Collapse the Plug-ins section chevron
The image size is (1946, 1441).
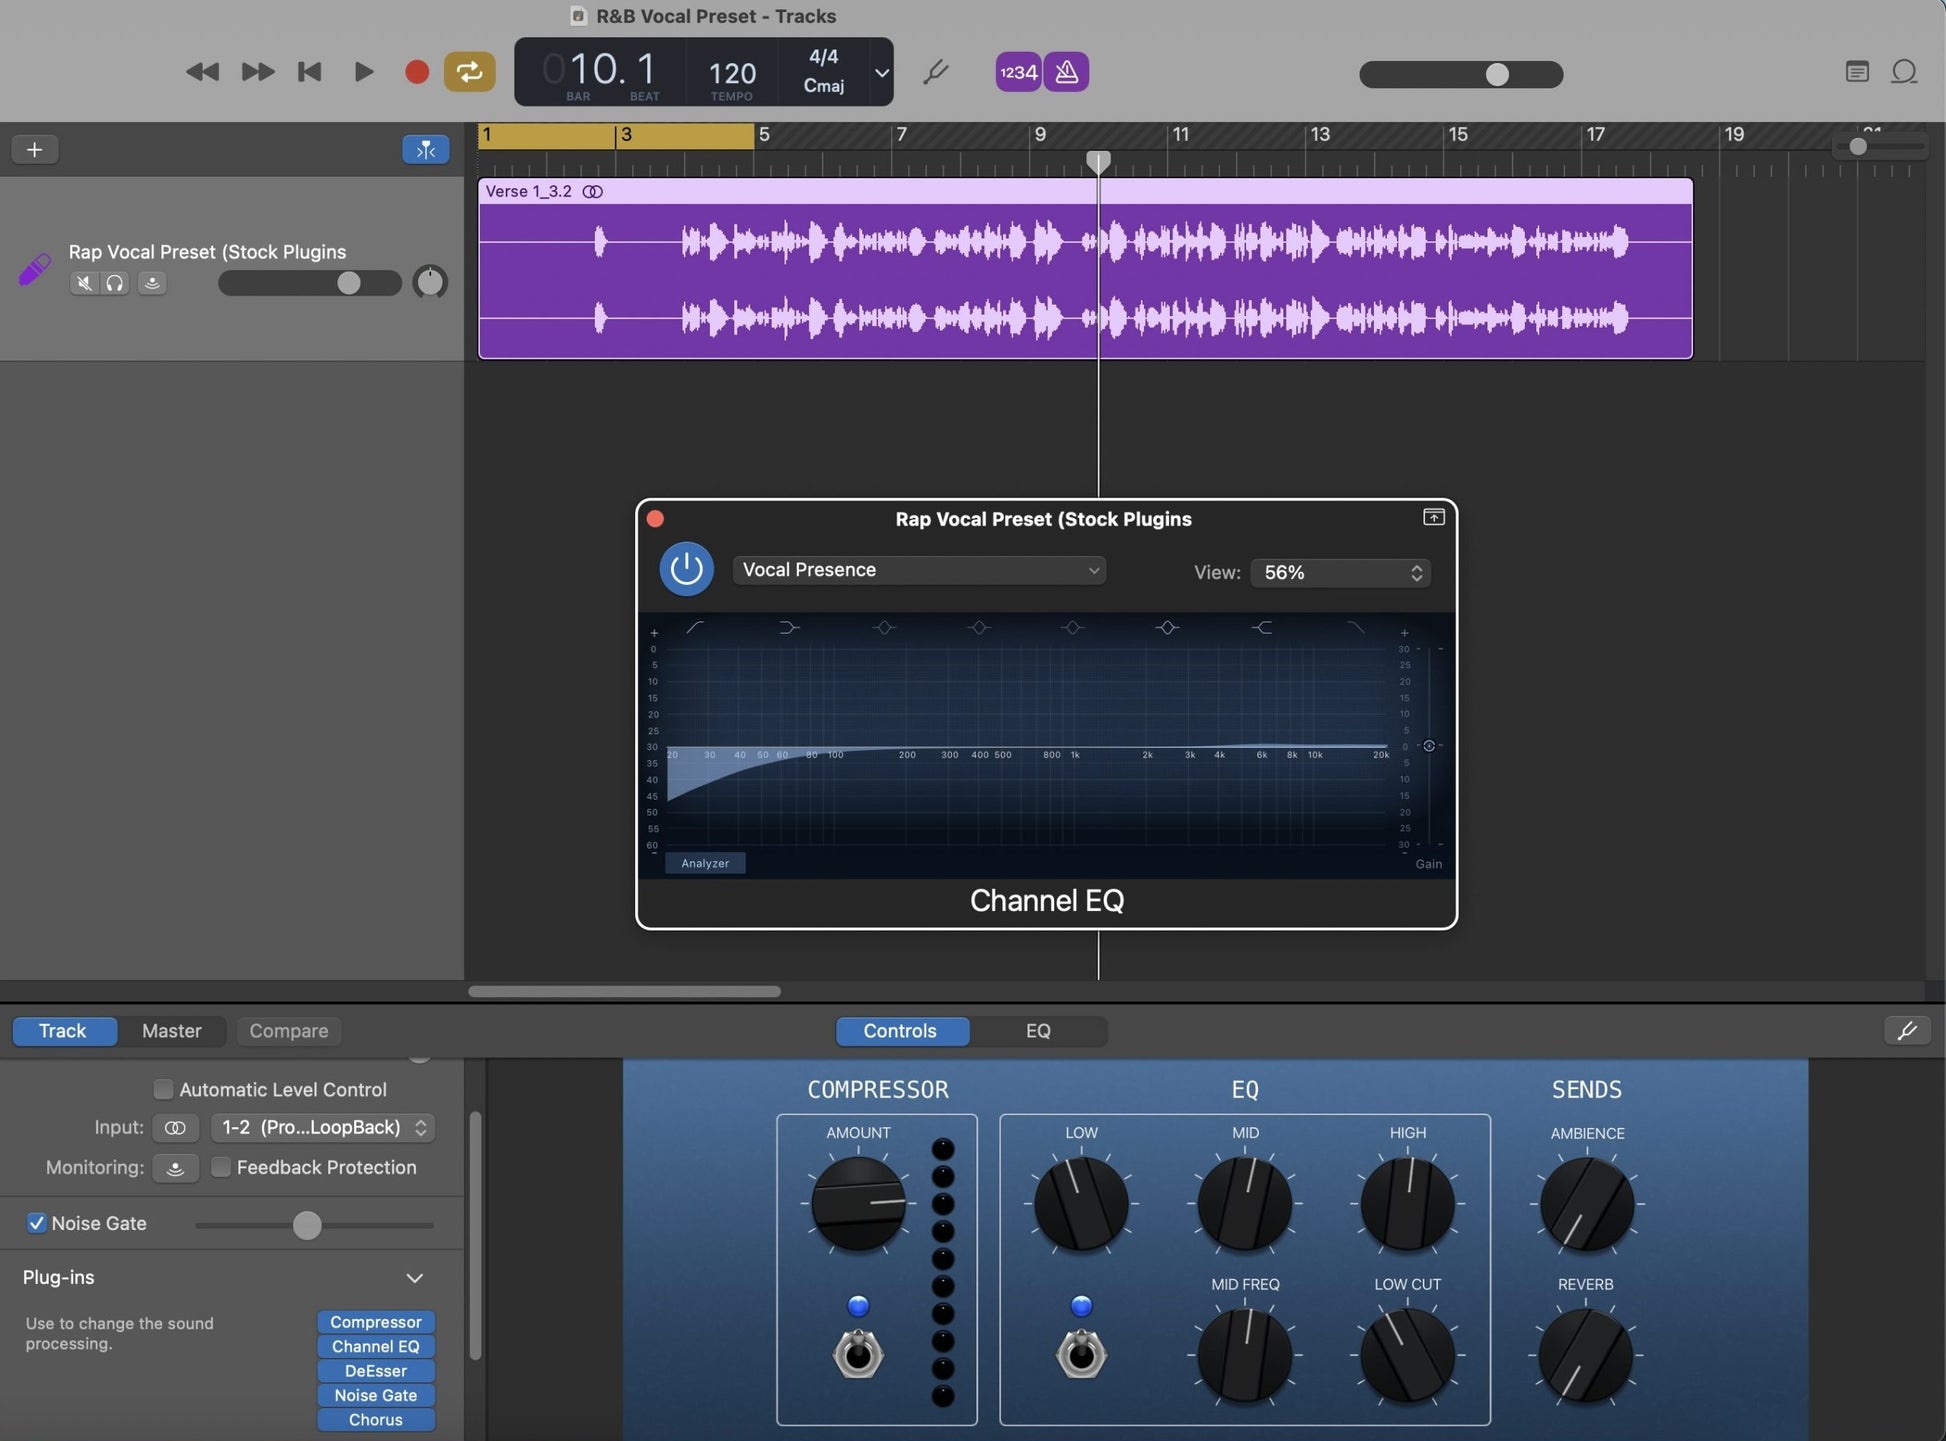click(414, 1278)
